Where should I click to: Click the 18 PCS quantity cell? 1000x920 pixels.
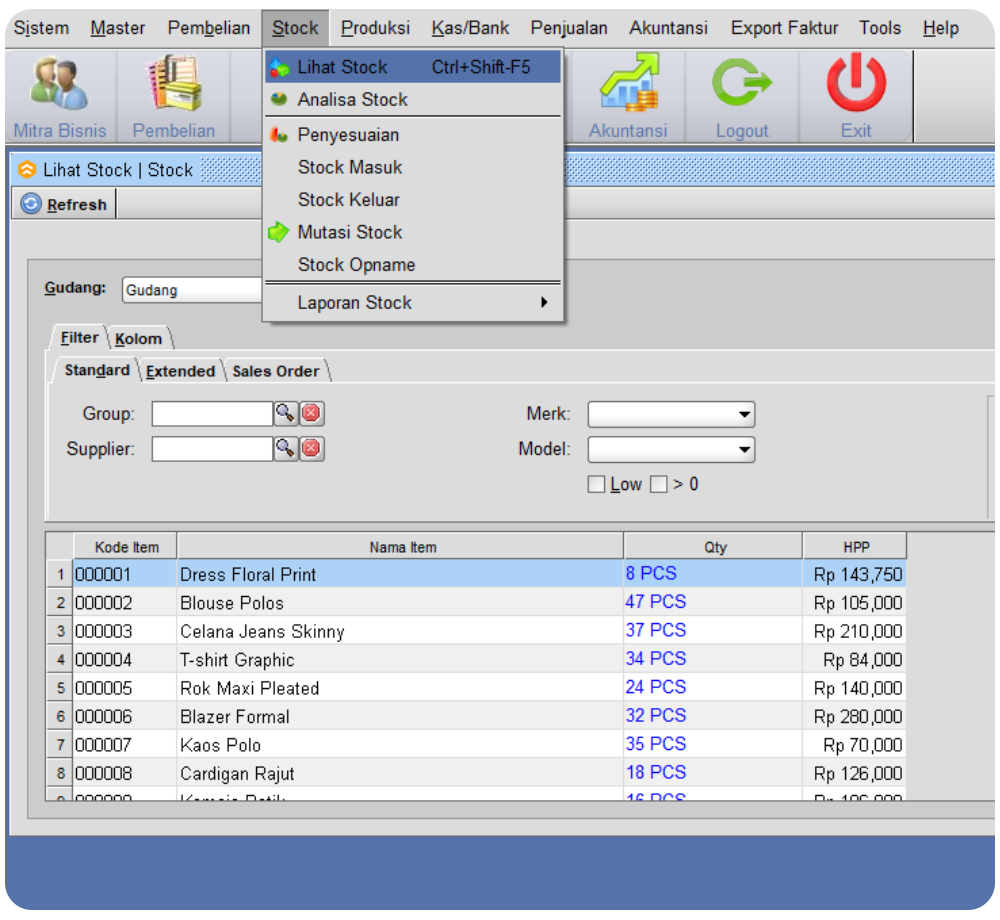pos(713,773)
